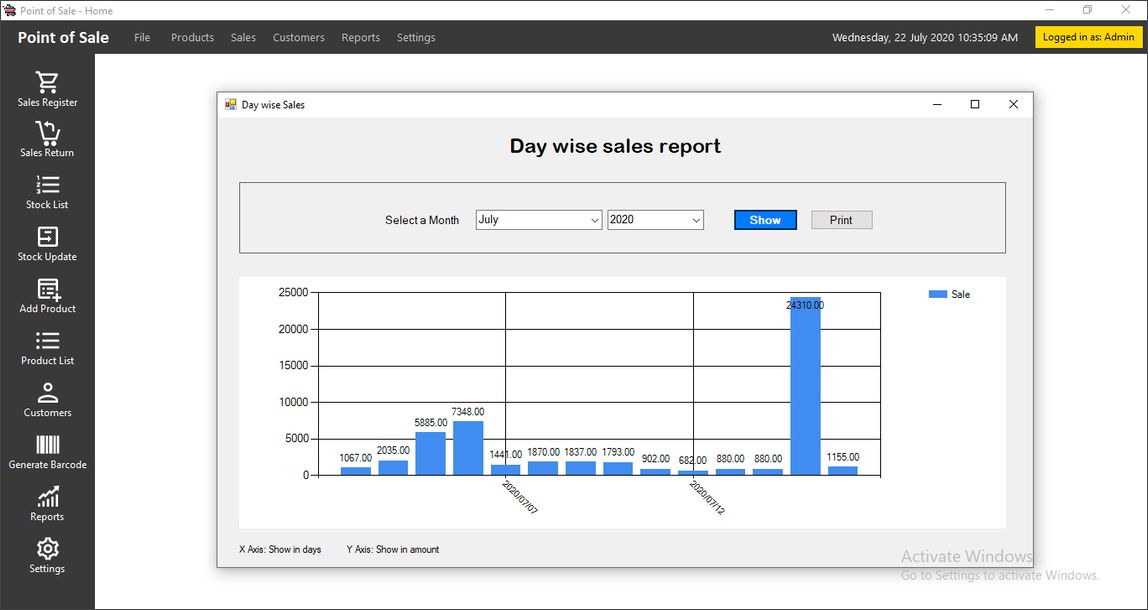Click the y-axis value 15000
The height and width of the screenshot is (610, 1148).
(293, 365)
